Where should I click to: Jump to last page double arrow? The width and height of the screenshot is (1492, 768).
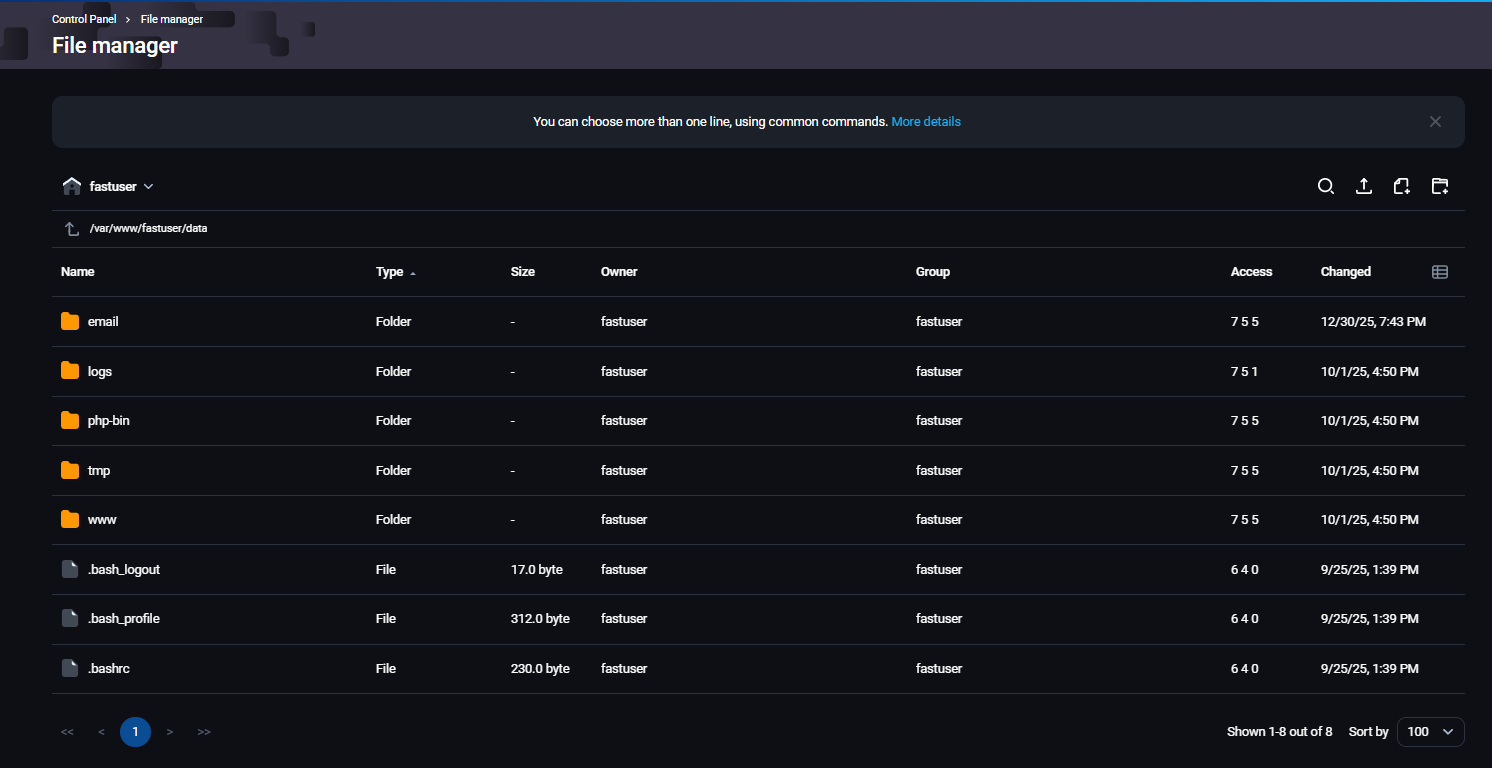pyautogui.click(x=204, y=732)
